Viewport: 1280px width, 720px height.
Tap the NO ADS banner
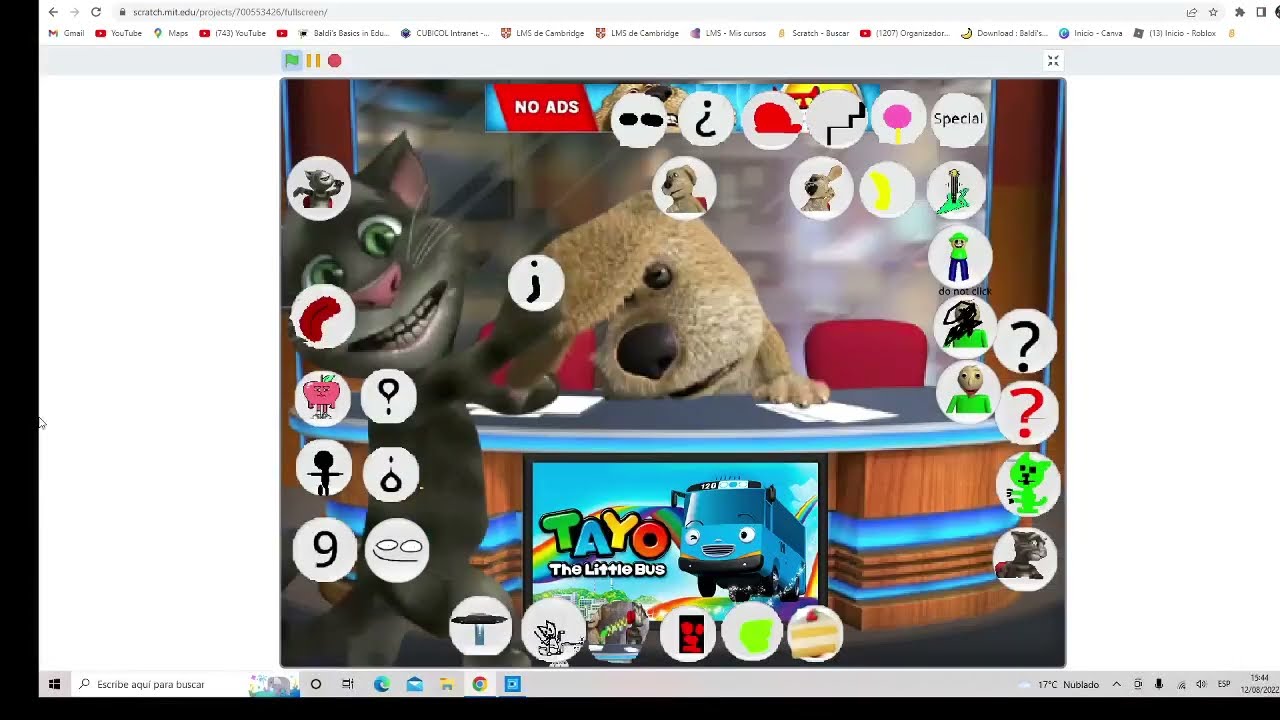[x=546, y=107]
